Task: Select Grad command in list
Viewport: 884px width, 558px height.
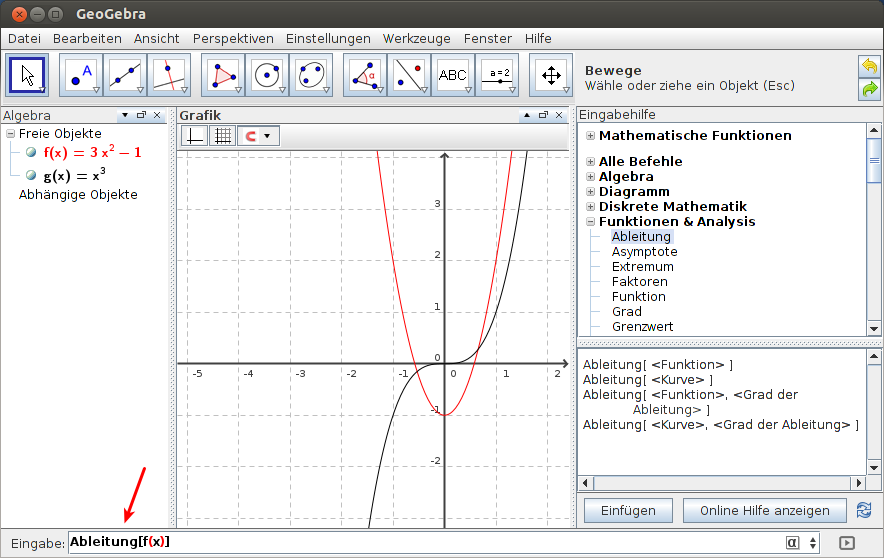Action: pos(627,312)
